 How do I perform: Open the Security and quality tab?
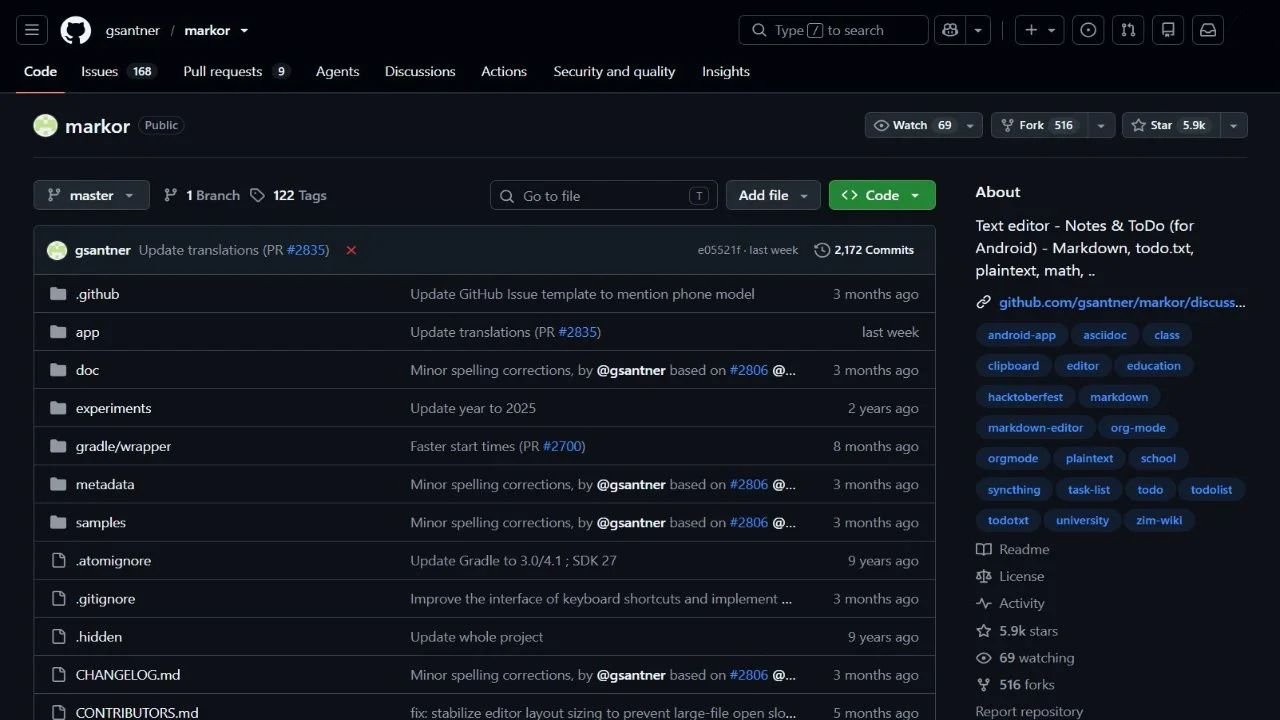coord(614,71)
